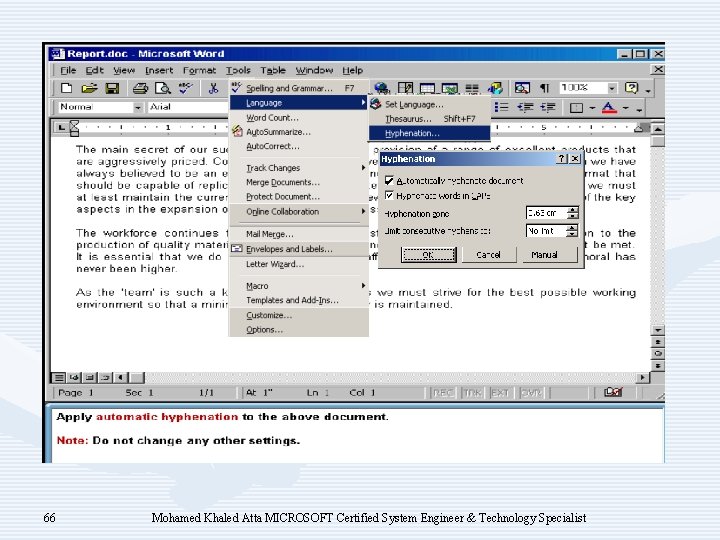
Task: Toggle Show/Hide paragraph marks
Action: (545, 88)
